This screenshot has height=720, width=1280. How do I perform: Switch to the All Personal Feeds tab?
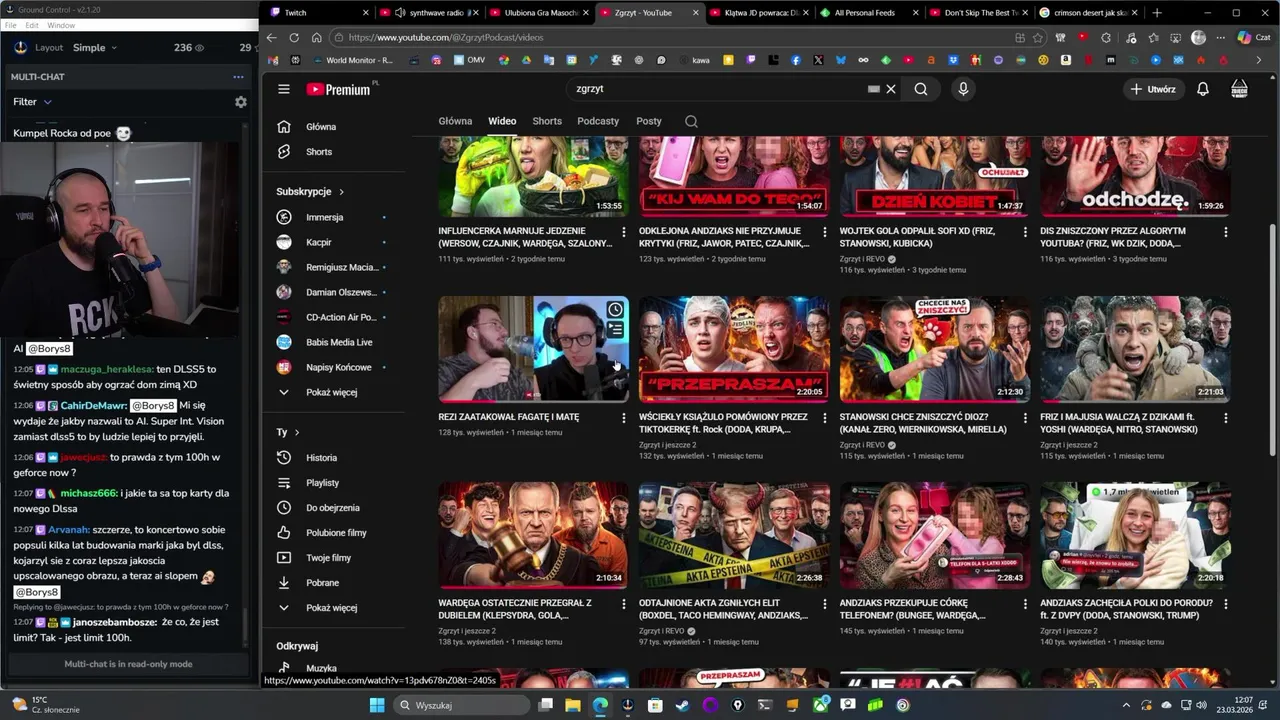[866, 13]
